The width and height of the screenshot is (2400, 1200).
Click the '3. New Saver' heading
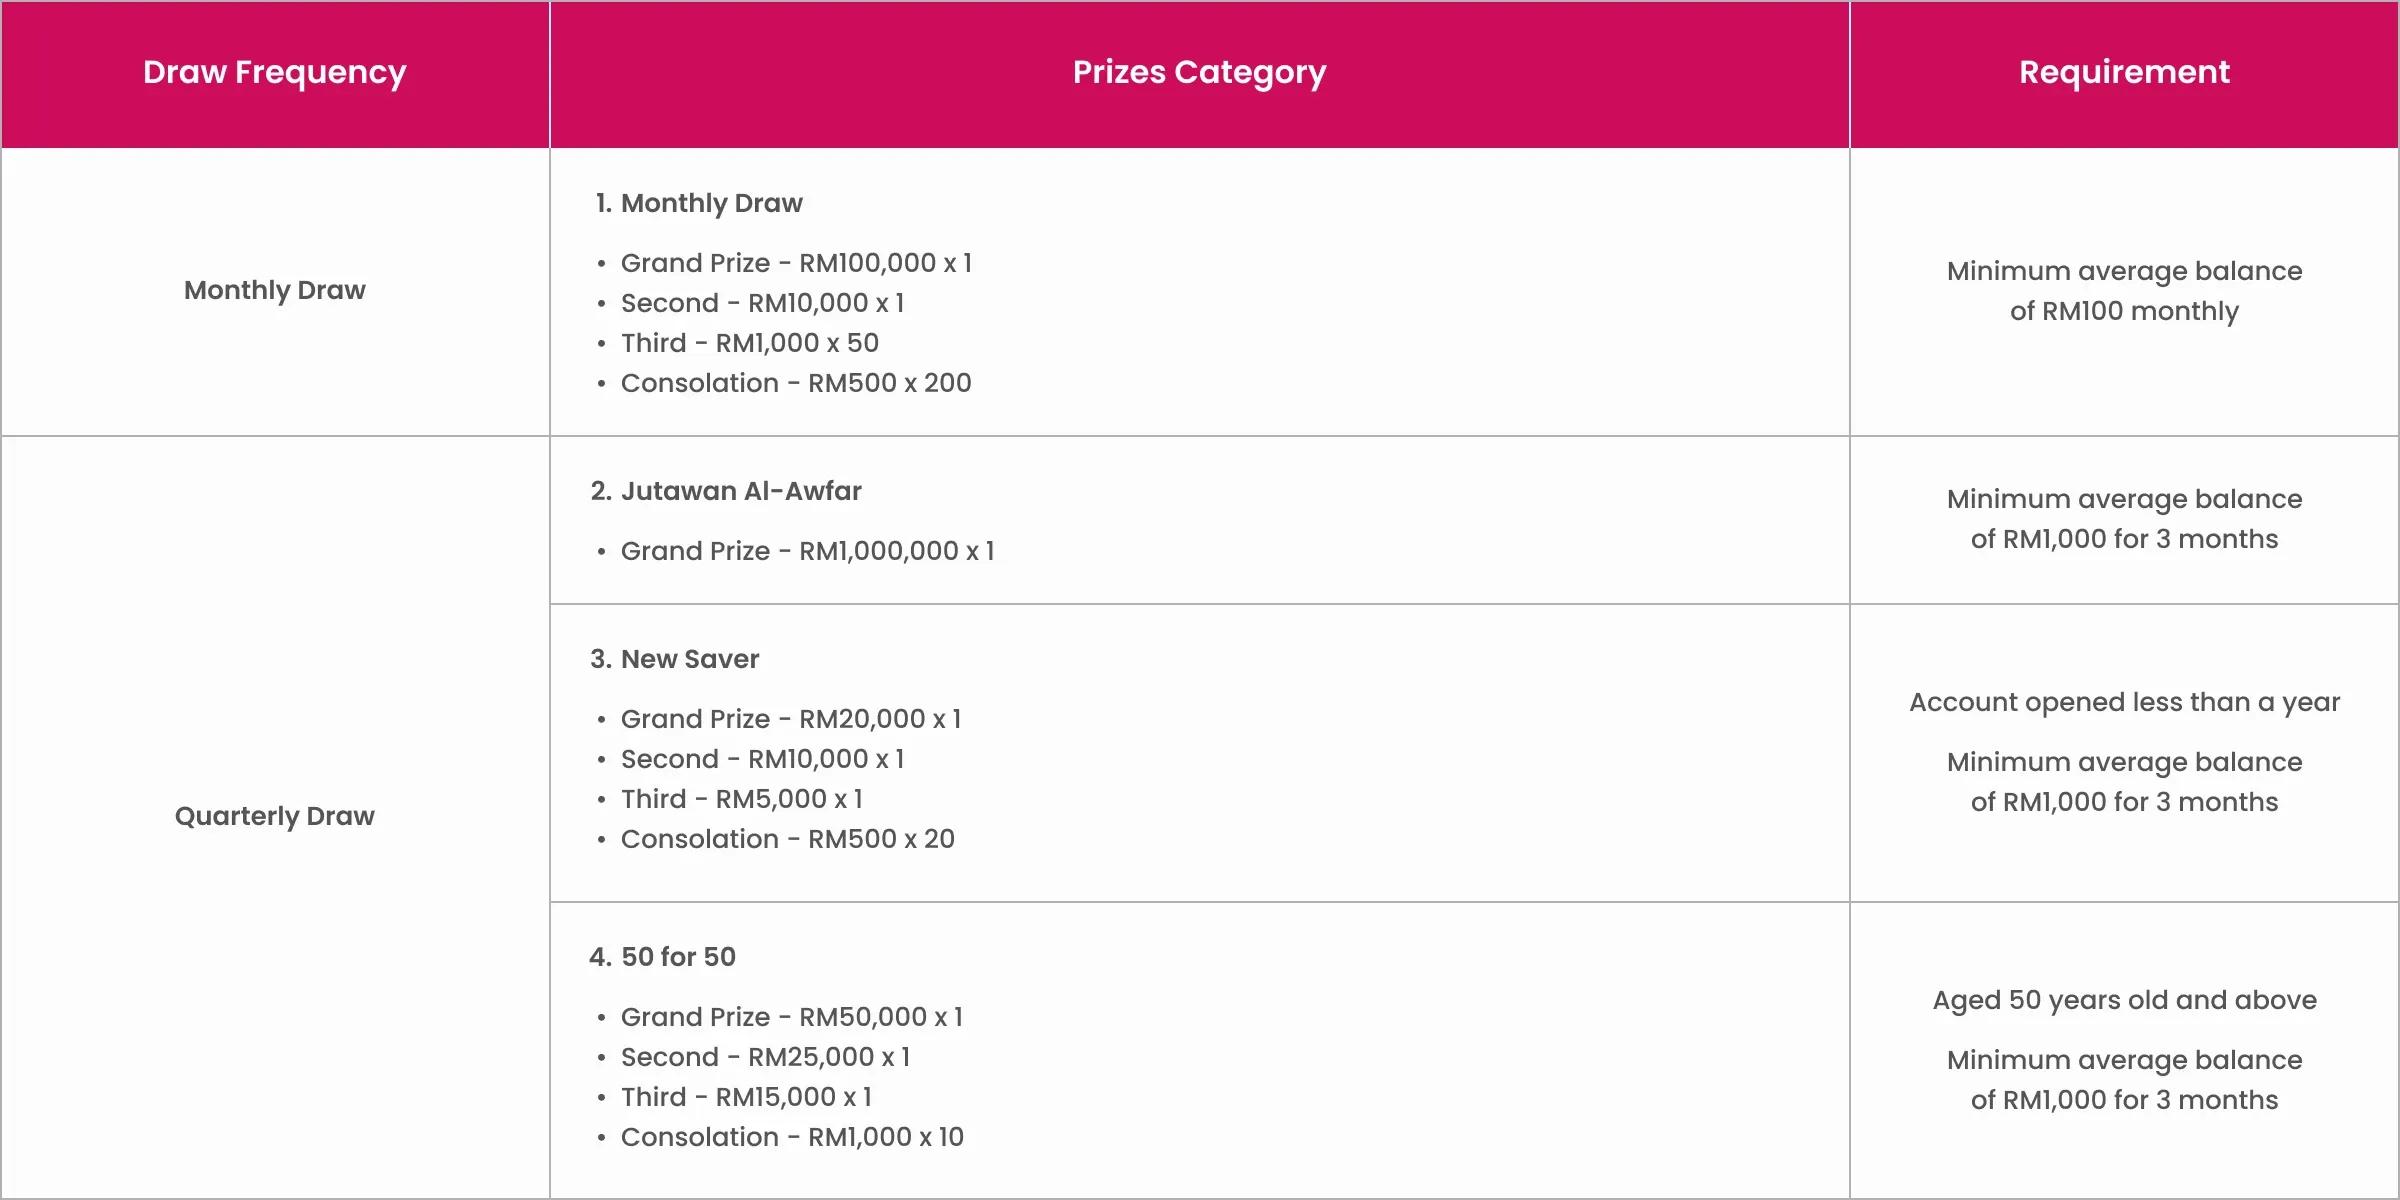675,659
